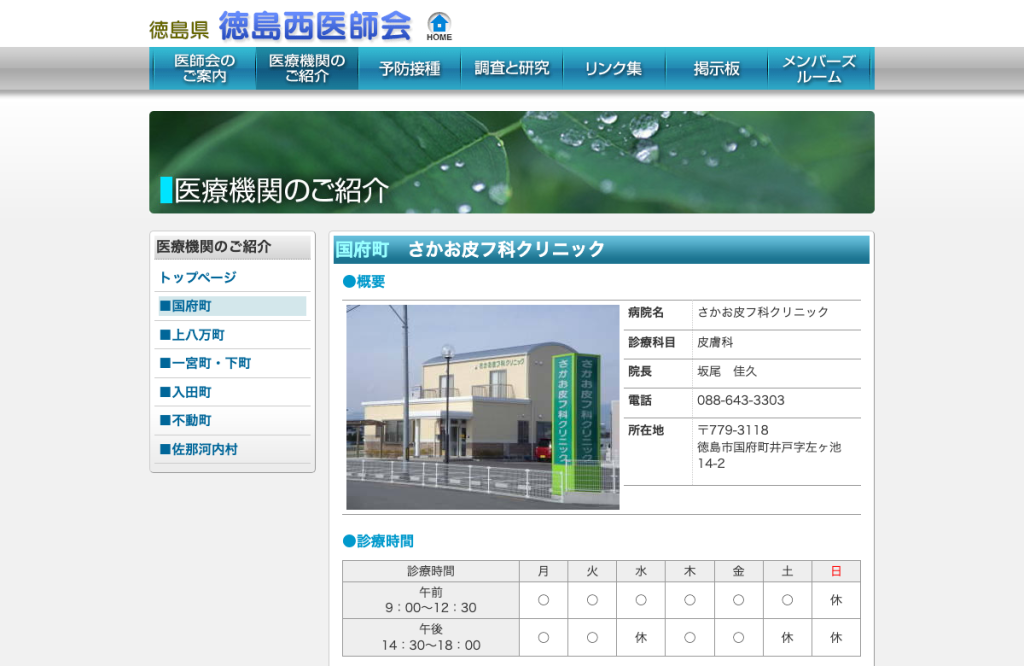1024x666 pixels.
Task: Open the 調査と研究 section
Action: 511,69
